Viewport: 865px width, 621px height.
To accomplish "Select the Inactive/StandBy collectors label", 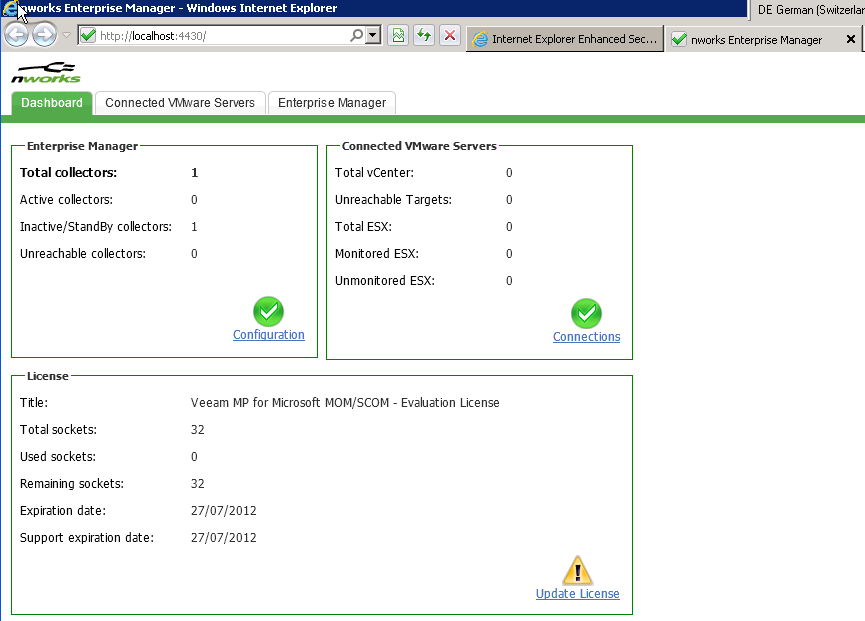I will (96, 227).
